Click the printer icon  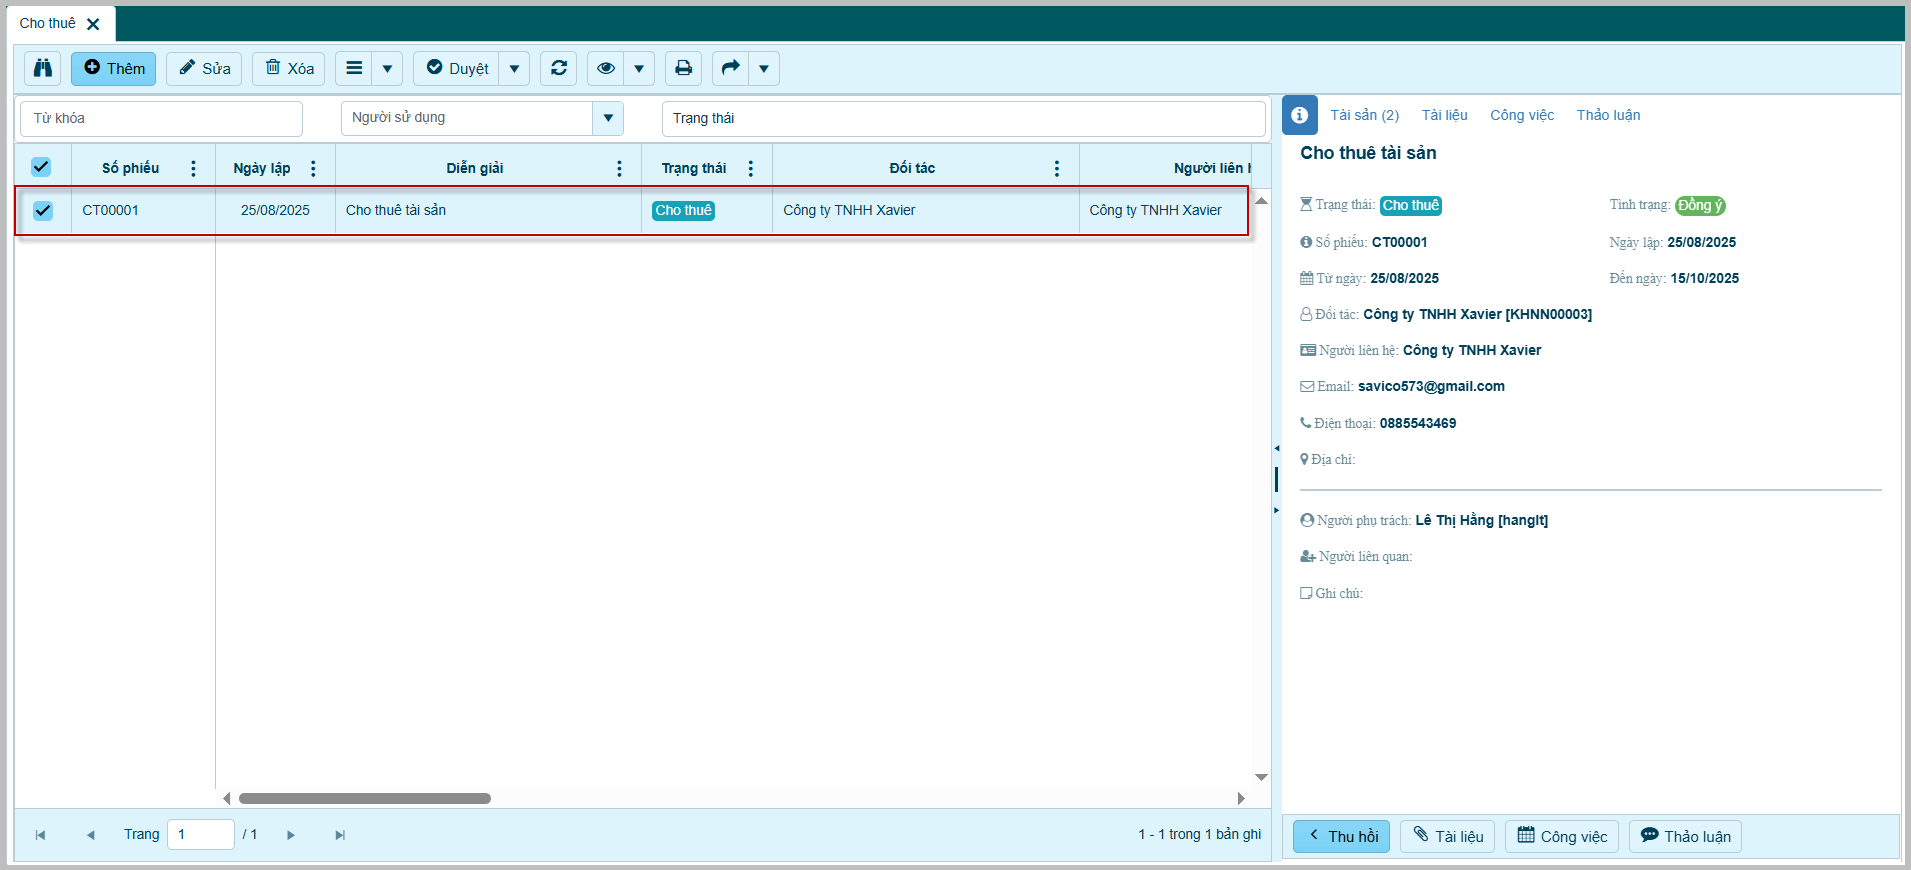click(683, 68)
